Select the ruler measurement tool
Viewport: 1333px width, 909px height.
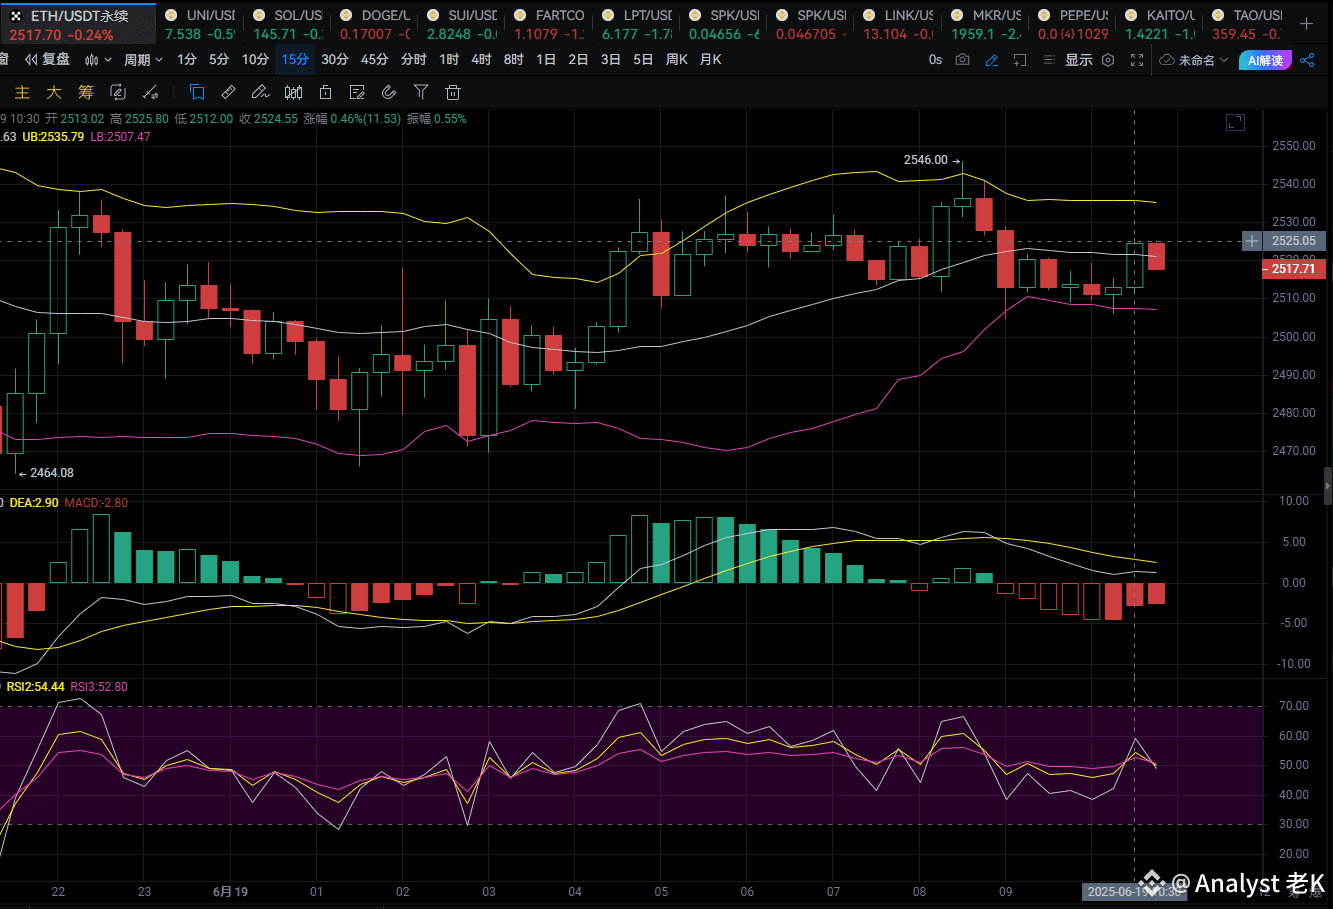pyautogui.click(x=228, y=93)
